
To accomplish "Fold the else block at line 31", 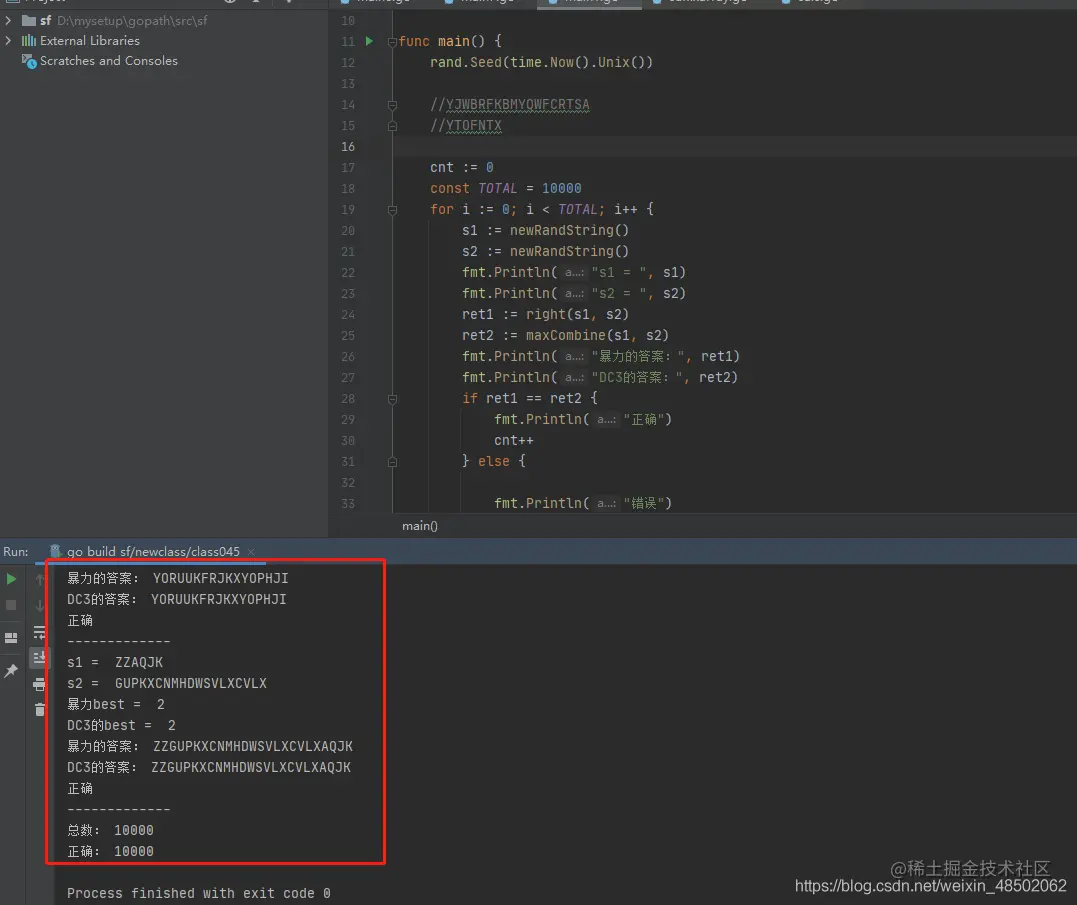I will 392,462.
